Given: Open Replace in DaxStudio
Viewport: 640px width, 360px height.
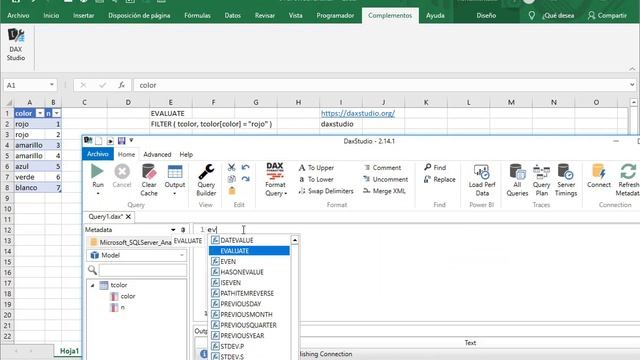Looking at the screenshot, I should (440, 179).
